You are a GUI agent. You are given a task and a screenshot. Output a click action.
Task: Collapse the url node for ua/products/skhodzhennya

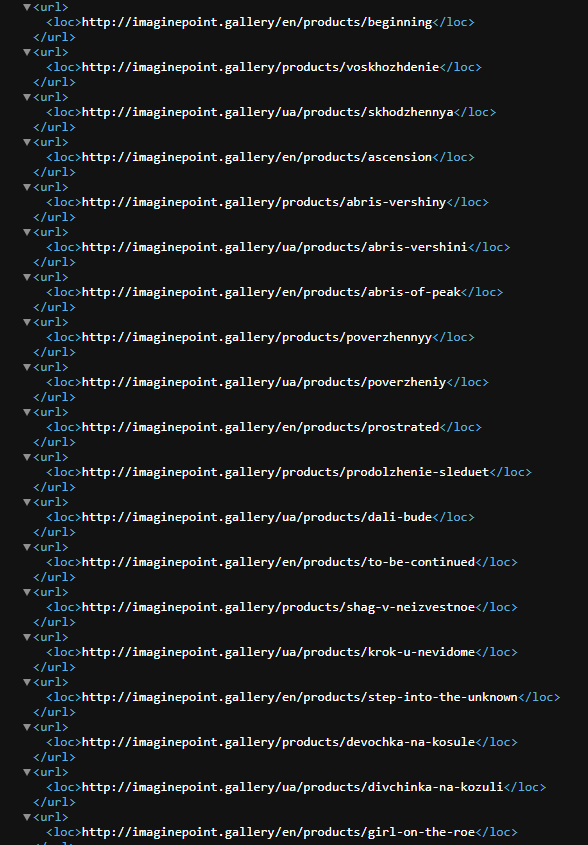click(x=27, y=98)
